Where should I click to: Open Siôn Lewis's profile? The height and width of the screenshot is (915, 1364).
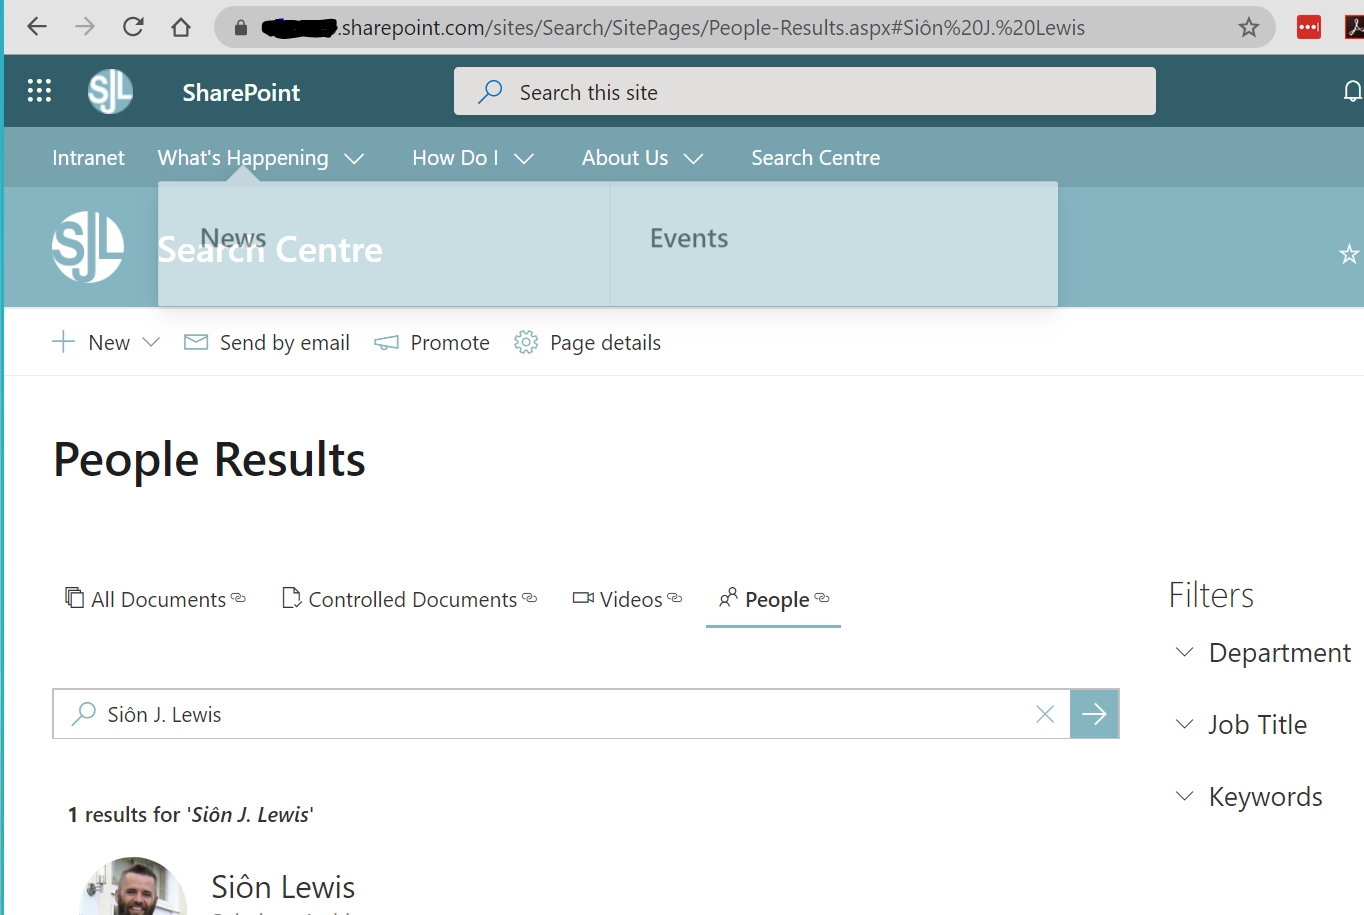click(x=283, y=887)
